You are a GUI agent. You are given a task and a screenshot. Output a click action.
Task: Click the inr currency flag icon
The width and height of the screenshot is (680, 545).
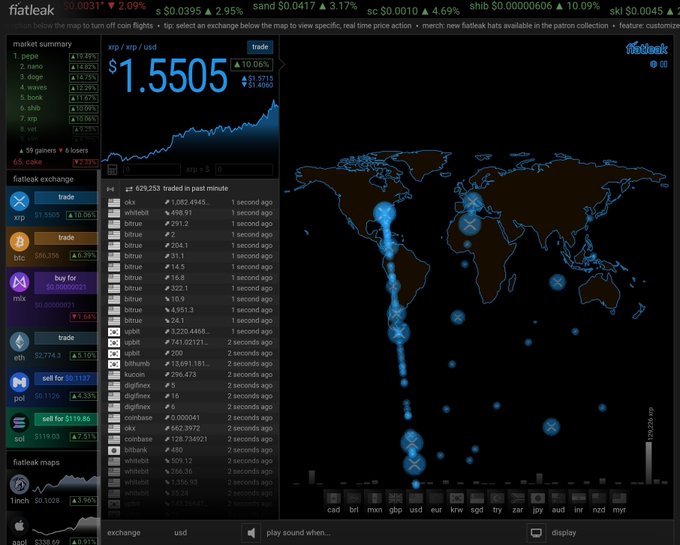(579, 498)
